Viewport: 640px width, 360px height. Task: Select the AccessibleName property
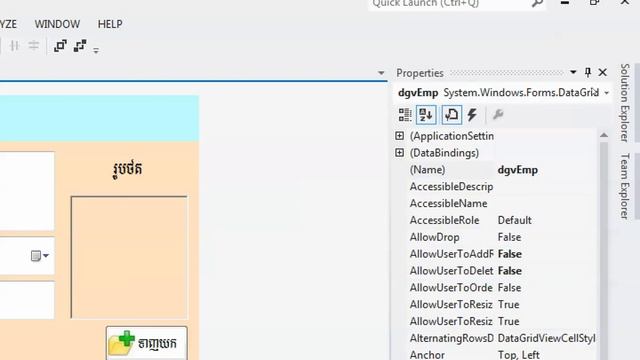pos(448,203)
